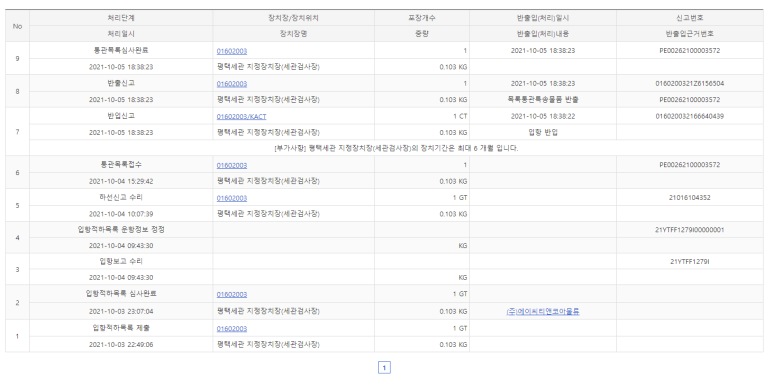Open 01602003 link in 통관목록접수 row
Screen dimensions: 773x375
pos(232,165)
